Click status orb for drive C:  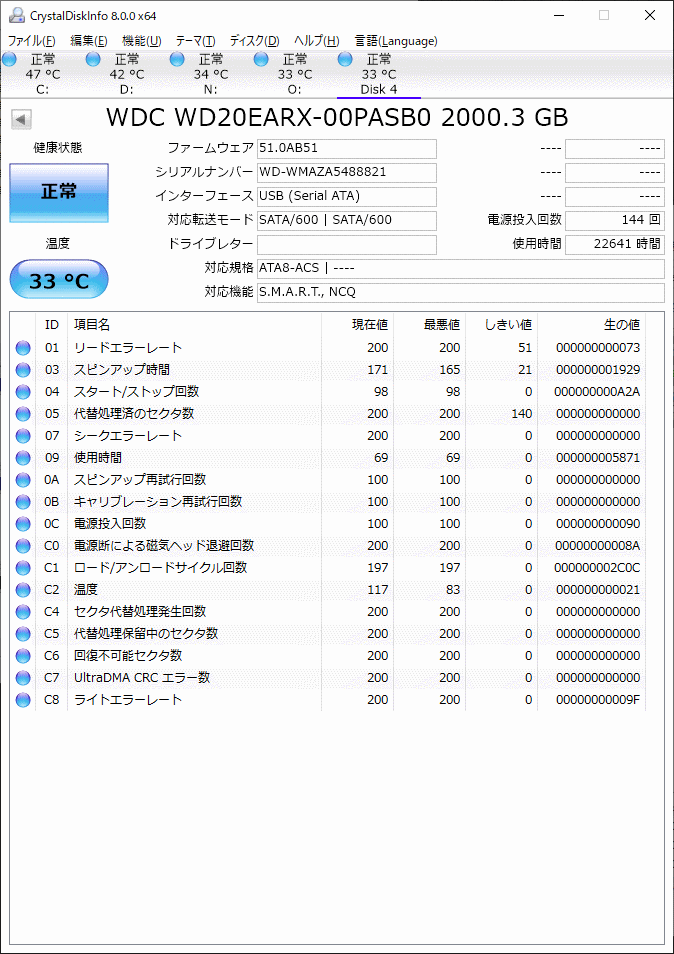10,60
